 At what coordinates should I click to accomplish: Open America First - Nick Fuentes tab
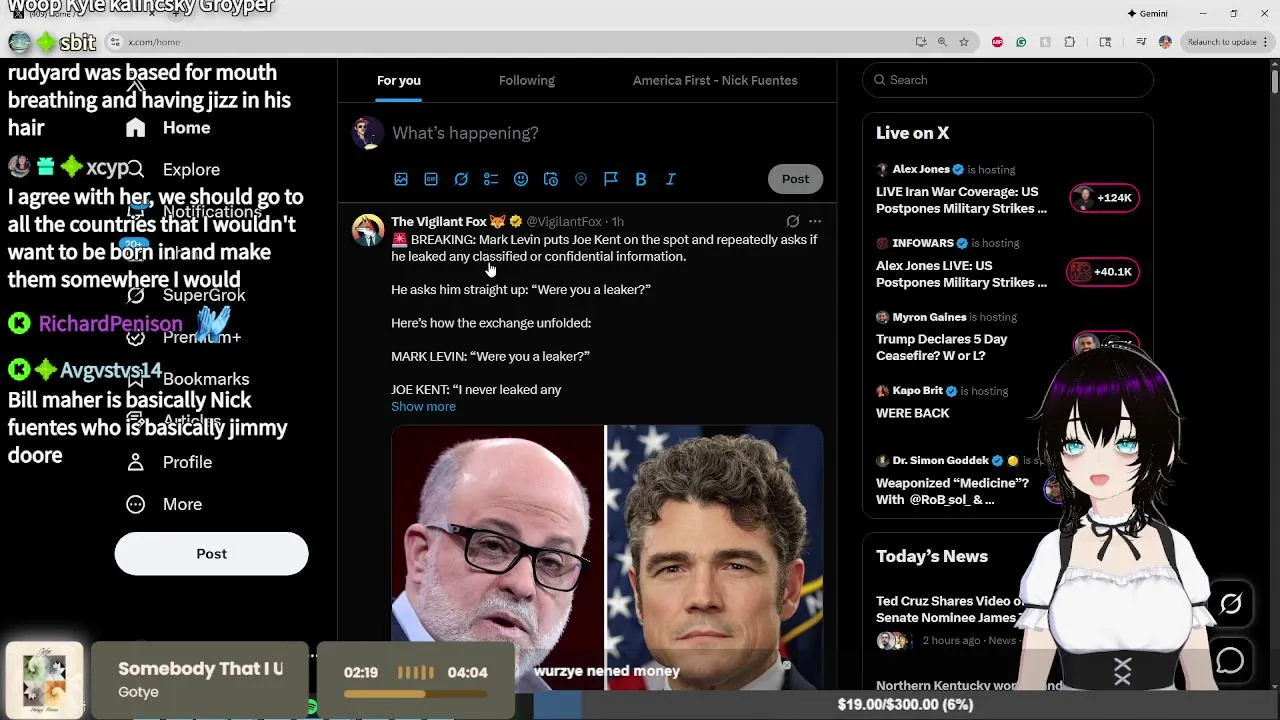[x=715, y=81]
